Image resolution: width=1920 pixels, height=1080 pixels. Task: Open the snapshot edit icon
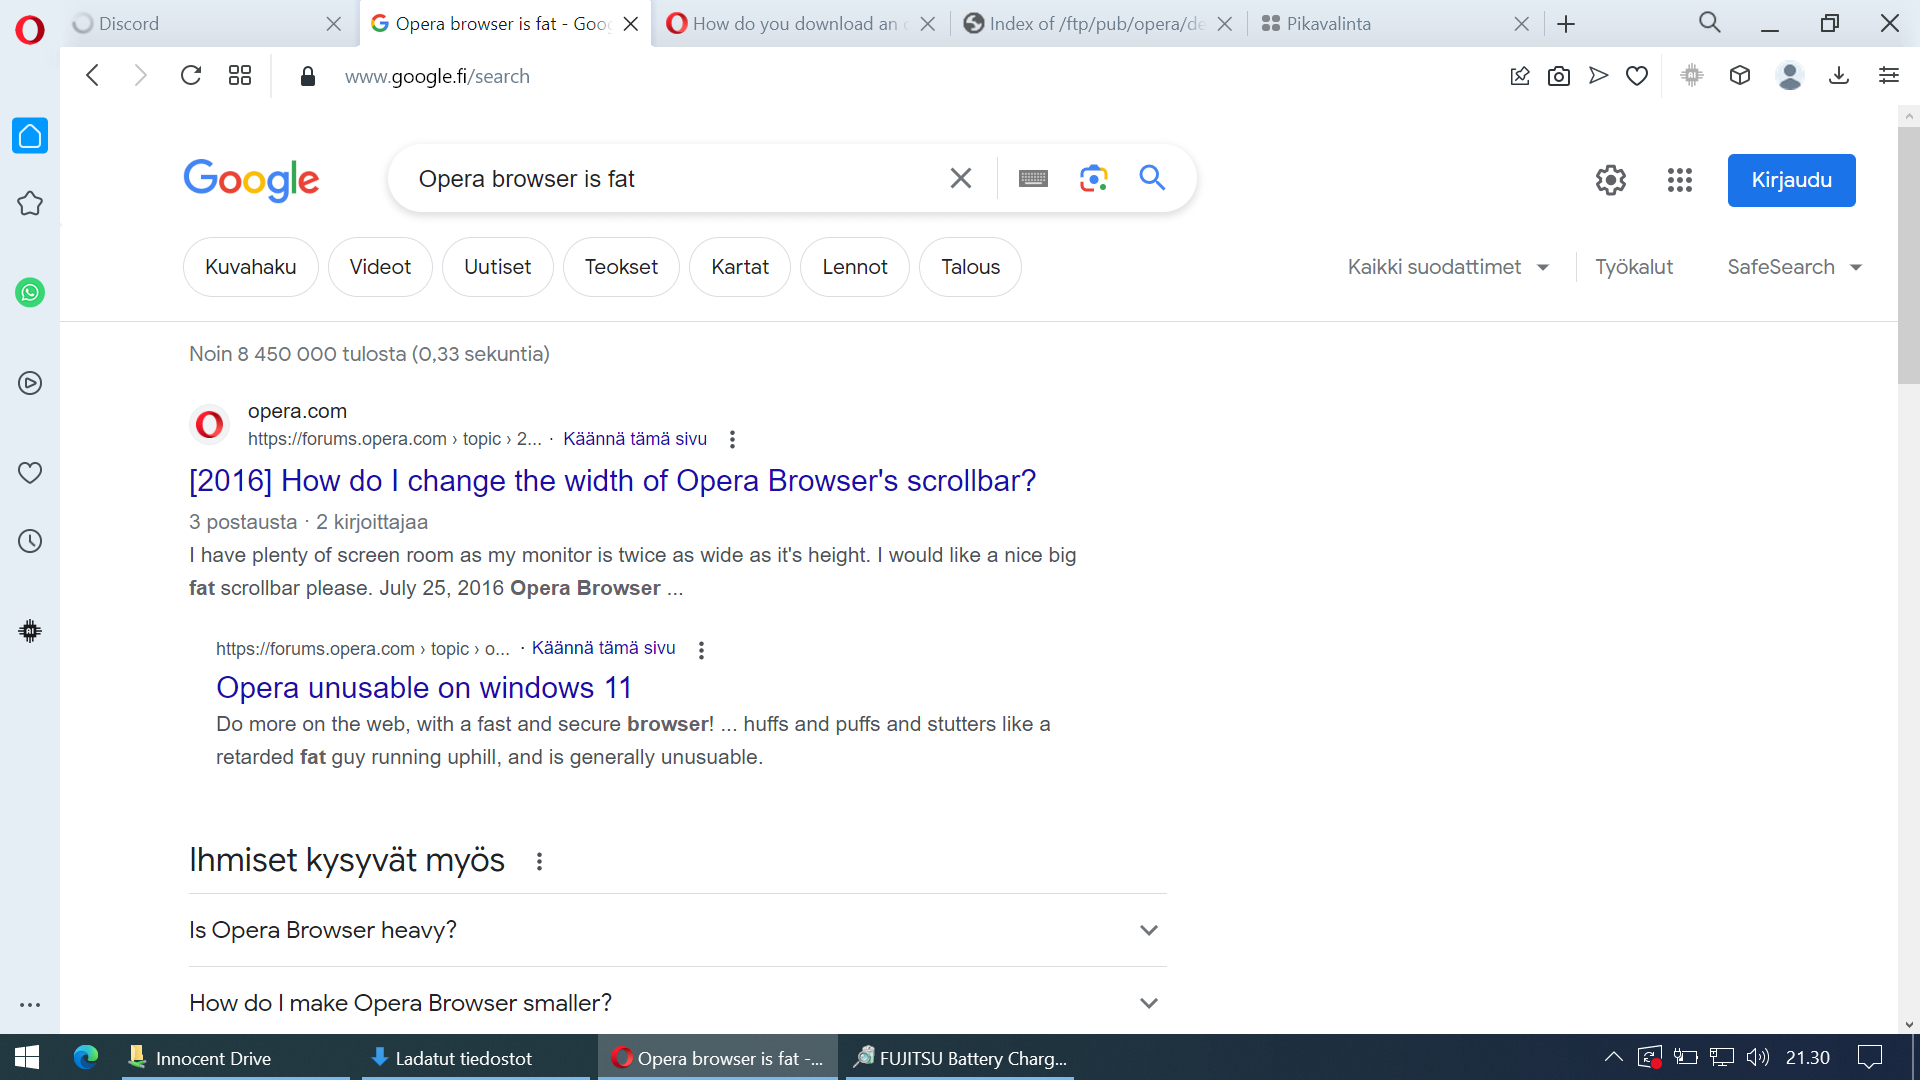click(1520, 76)
